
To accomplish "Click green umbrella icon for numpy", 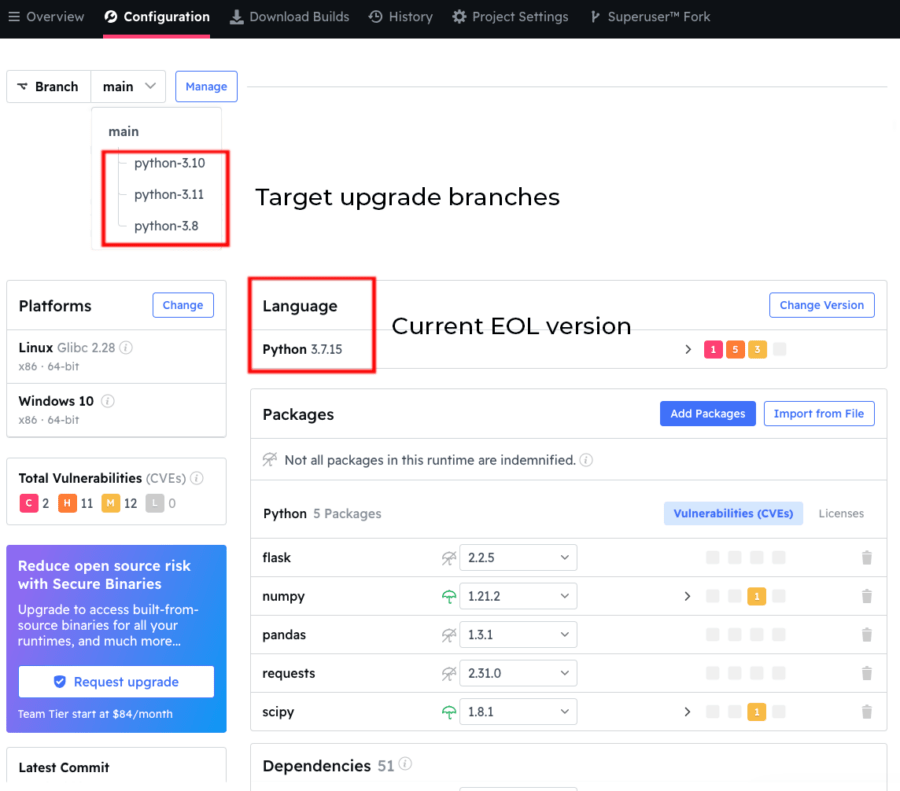I will pos(449,597).
